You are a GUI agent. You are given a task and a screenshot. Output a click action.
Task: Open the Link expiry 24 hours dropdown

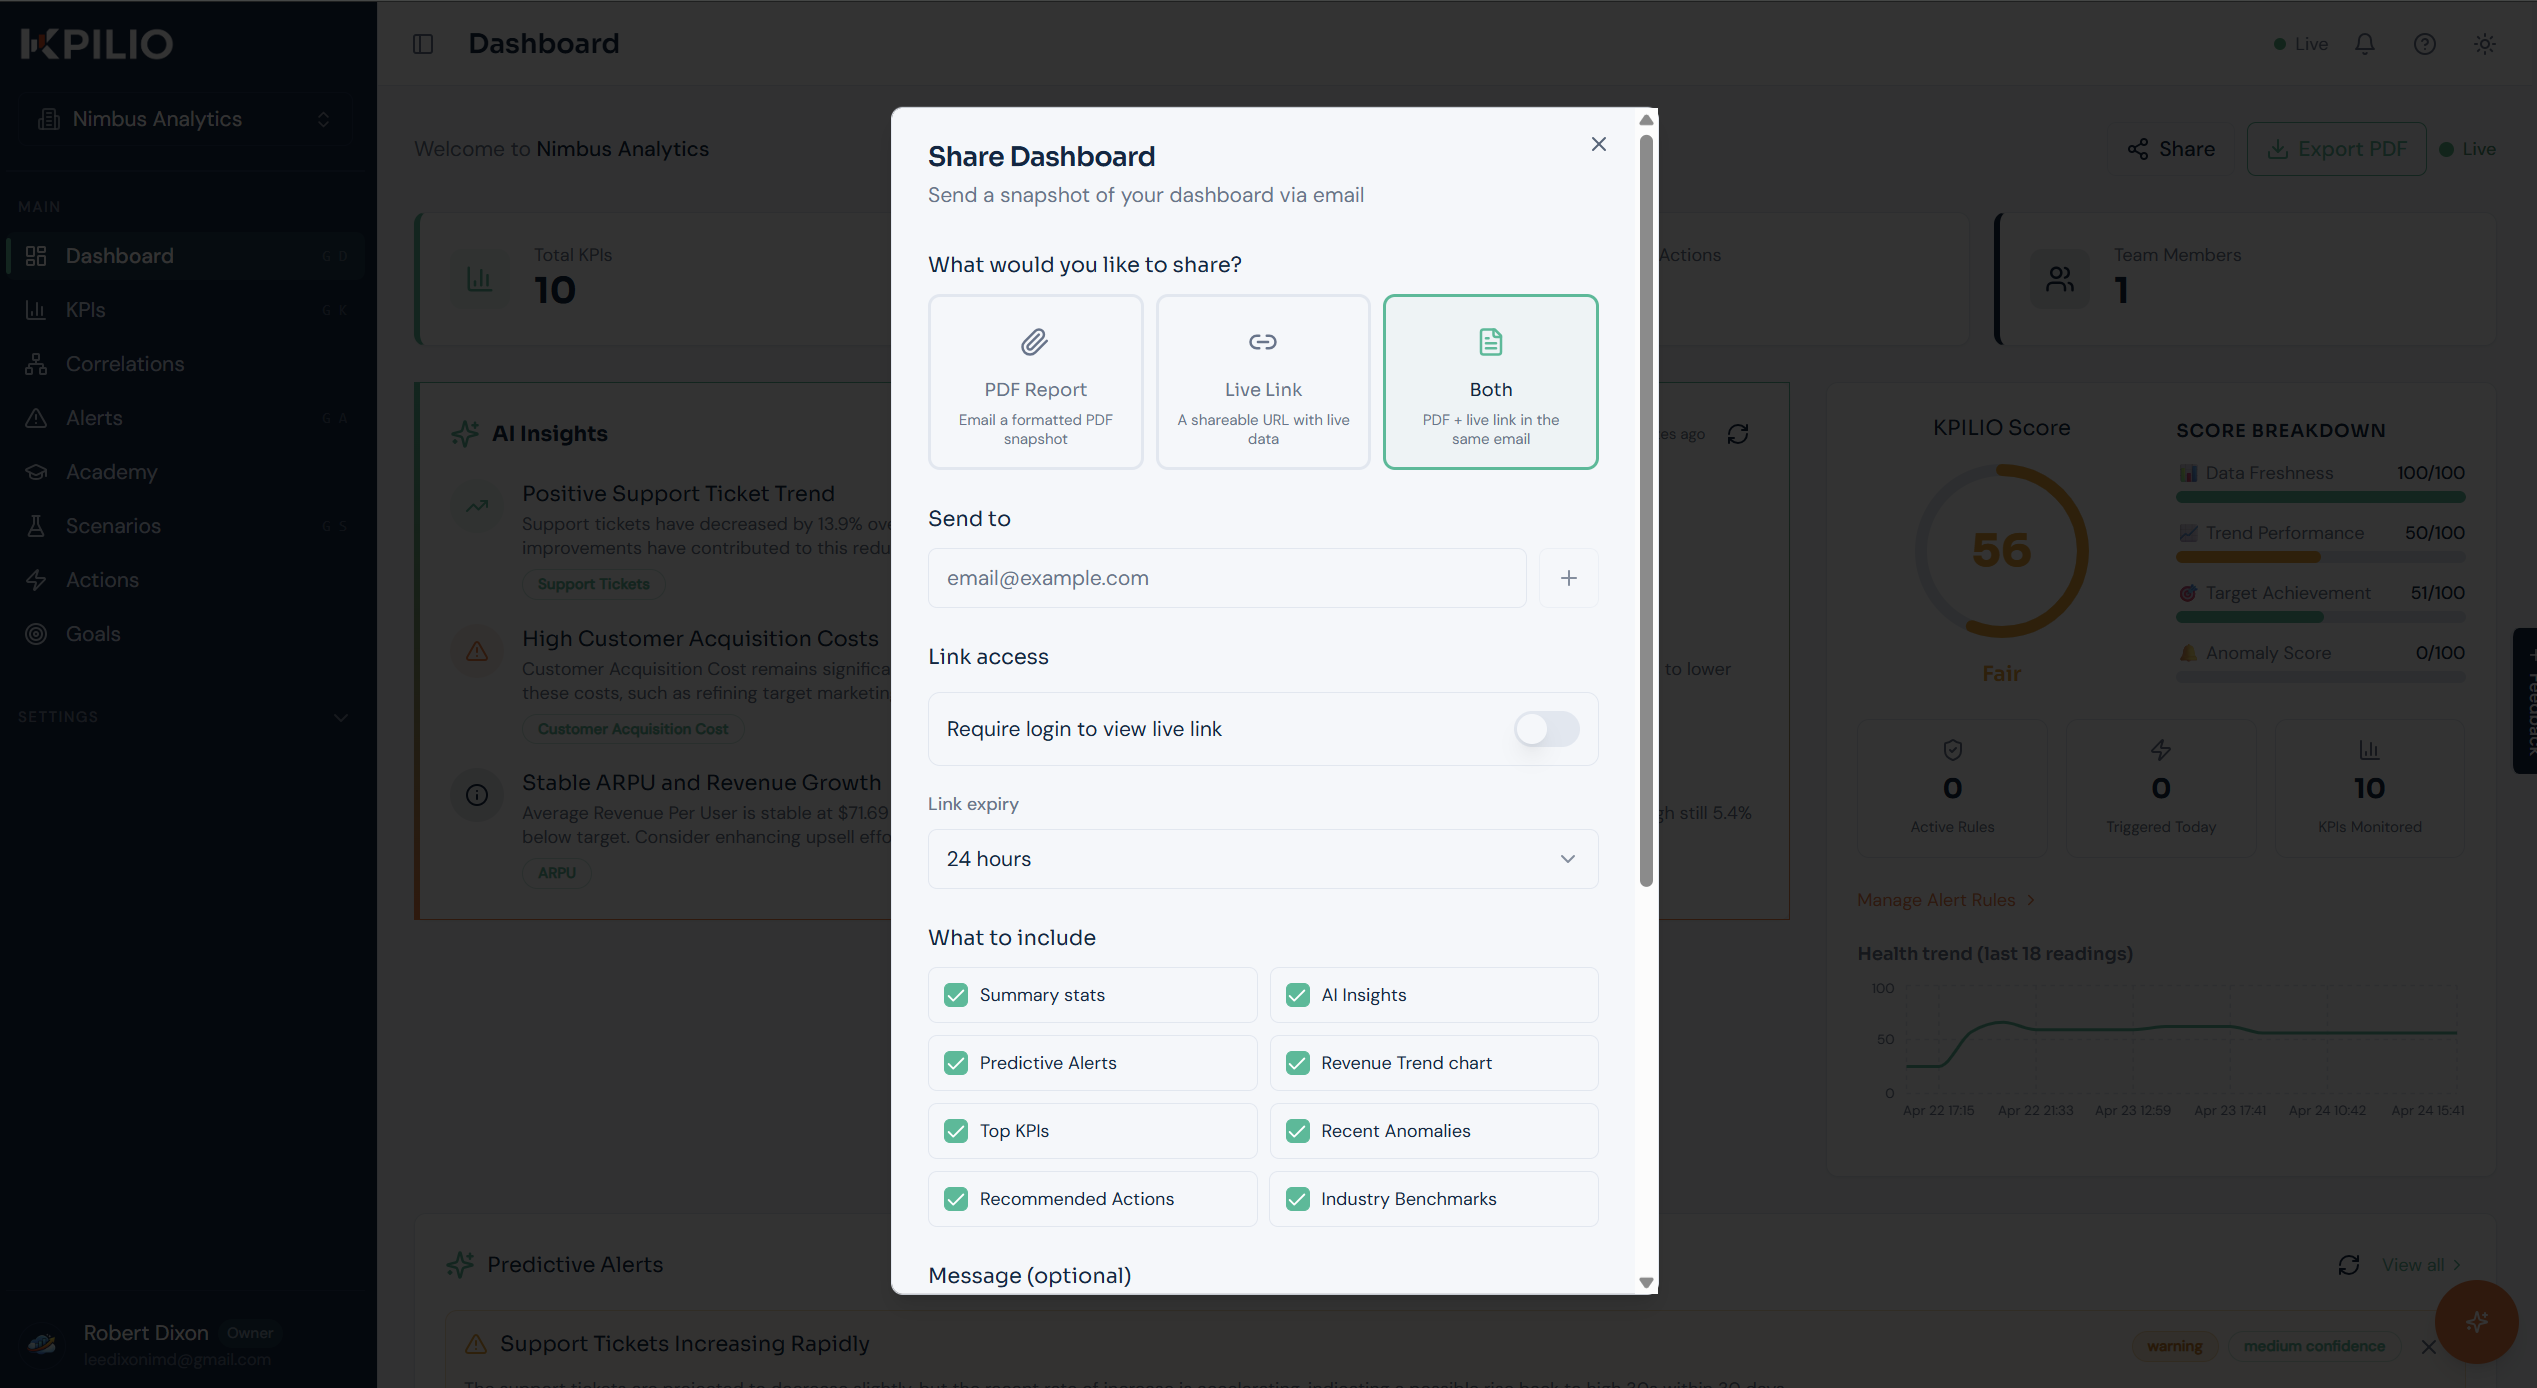click(1263, 859)
